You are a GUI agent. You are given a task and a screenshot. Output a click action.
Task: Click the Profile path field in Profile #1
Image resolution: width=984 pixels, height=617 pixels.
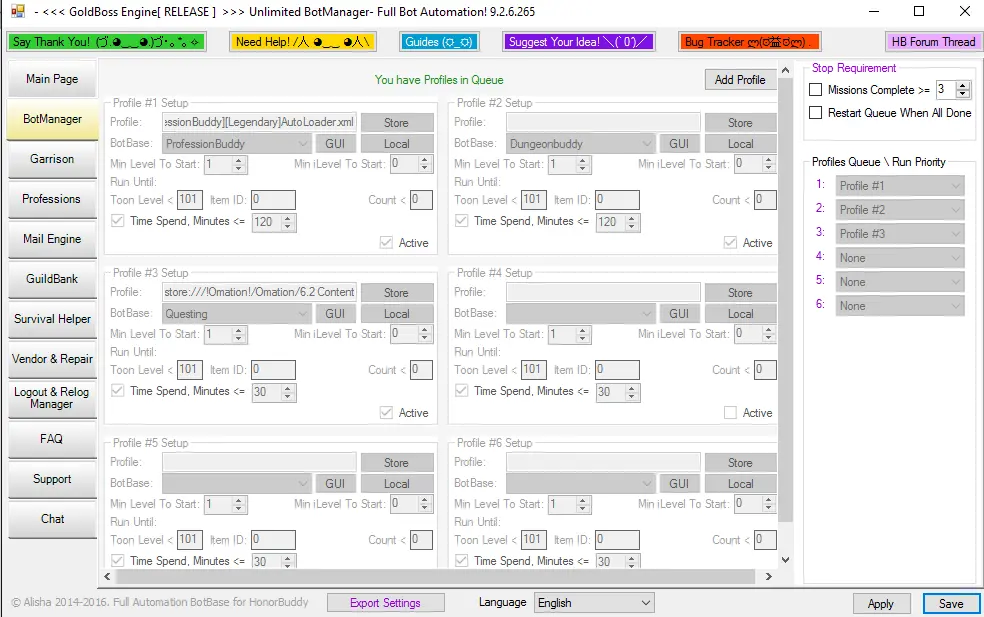click(259, 122)
